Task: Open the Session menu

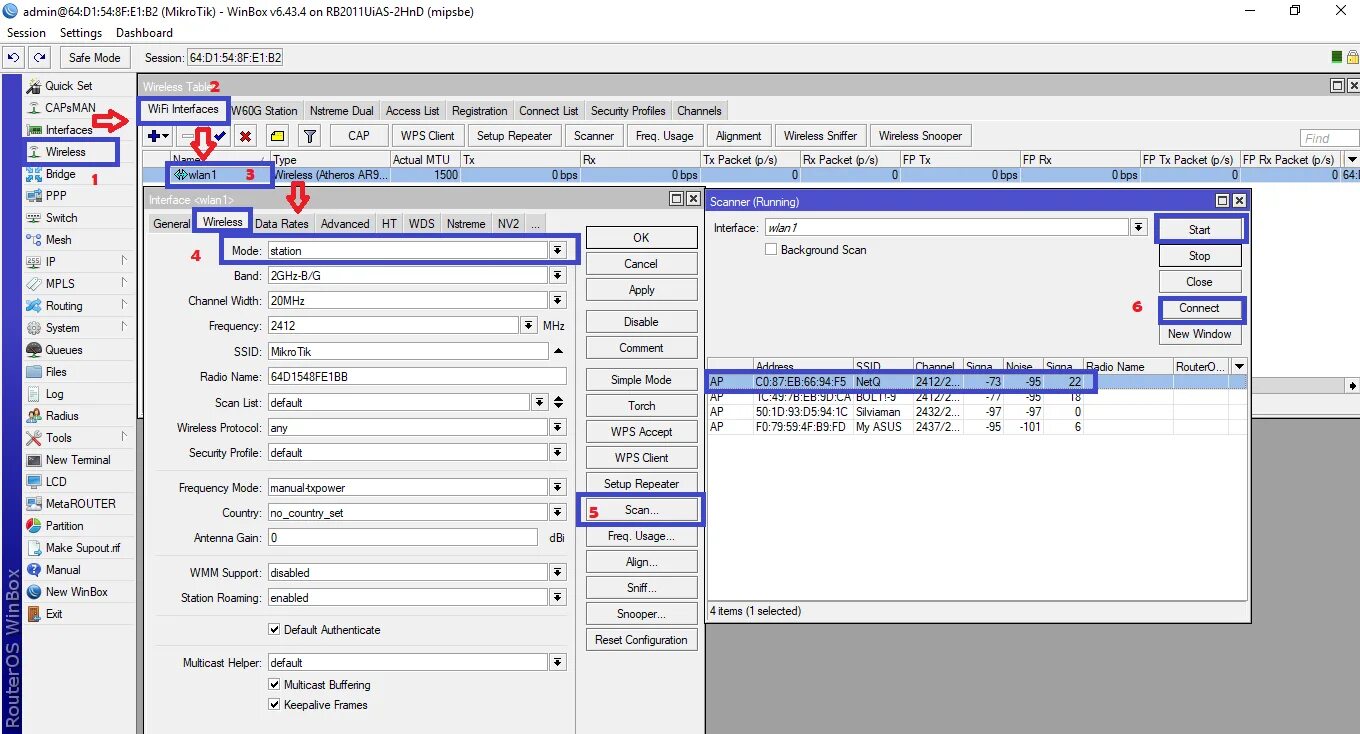Action: pyautogui.click(x=26, y=33)
